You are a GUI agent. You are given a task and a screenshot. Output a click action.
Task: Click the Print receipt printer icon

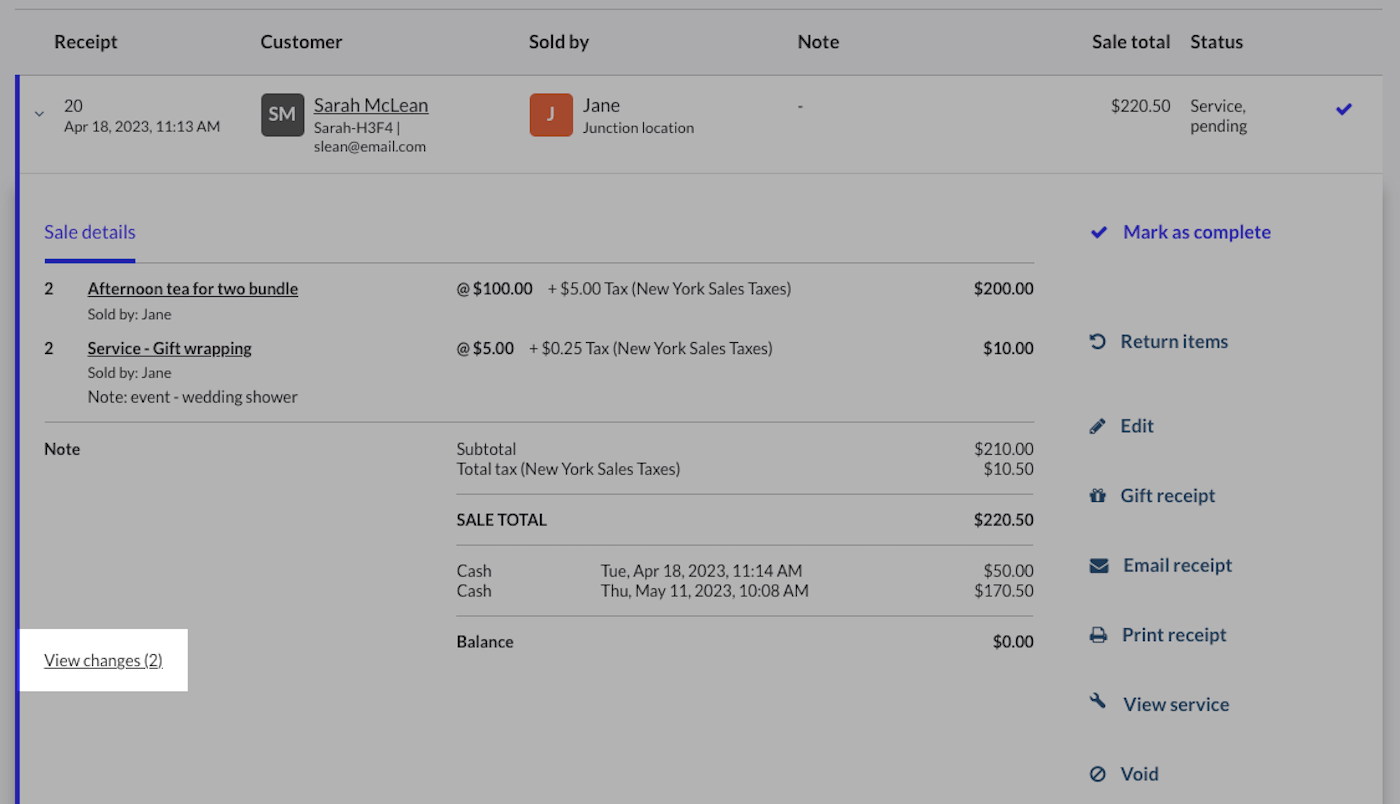point(1098,635)
